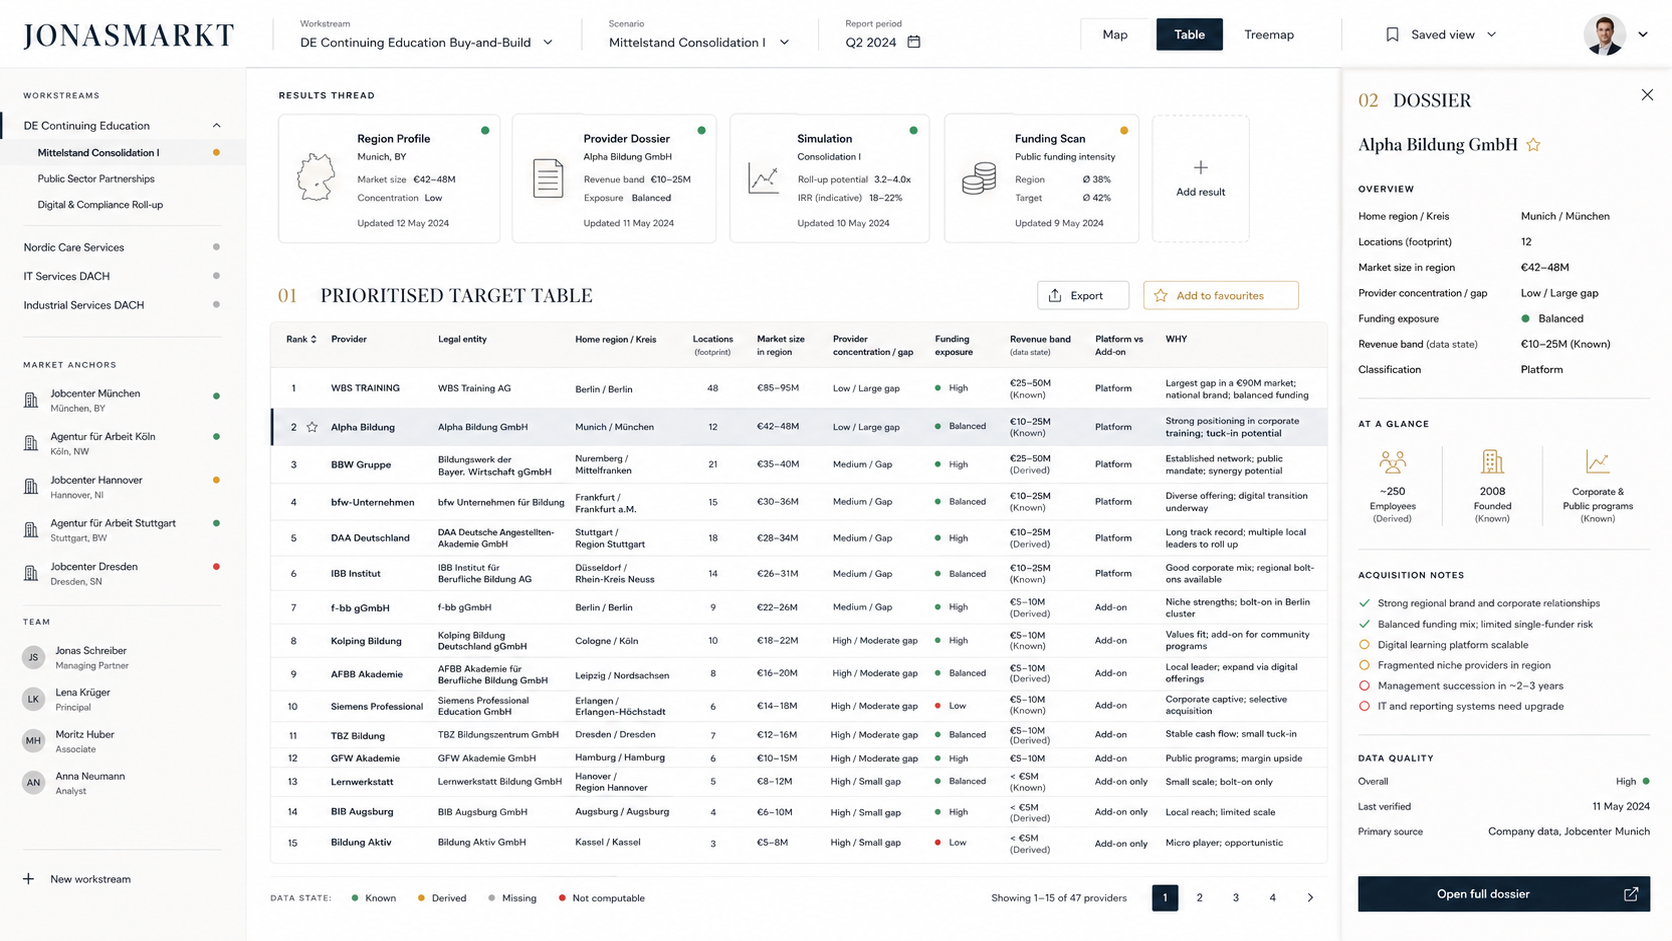
Task: Click the bookmark icon for Saved view
Action: 1392,34
